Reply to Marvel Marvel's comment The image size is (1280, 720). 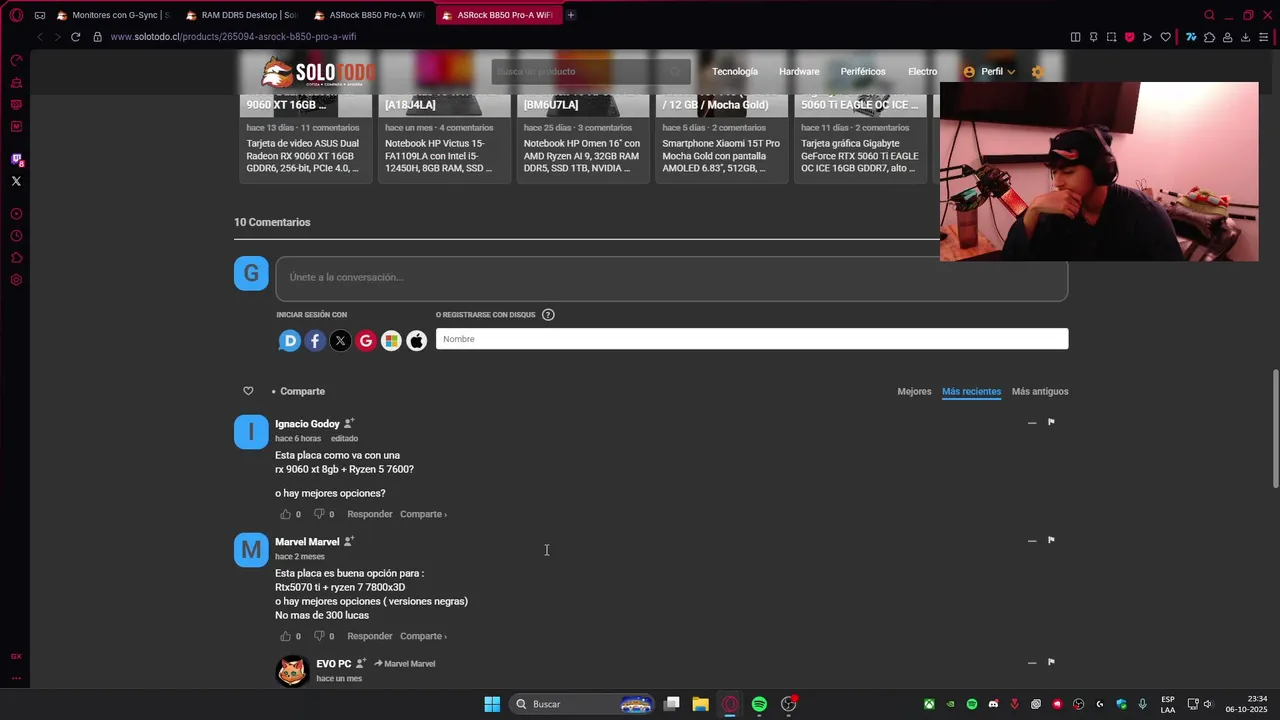[369, 636]
